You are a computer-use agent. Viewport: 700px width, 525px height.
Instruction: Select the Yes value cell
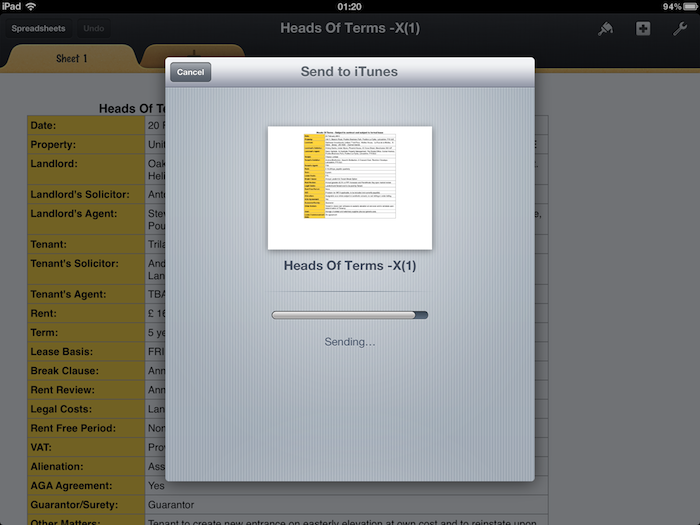coord(346,486)
